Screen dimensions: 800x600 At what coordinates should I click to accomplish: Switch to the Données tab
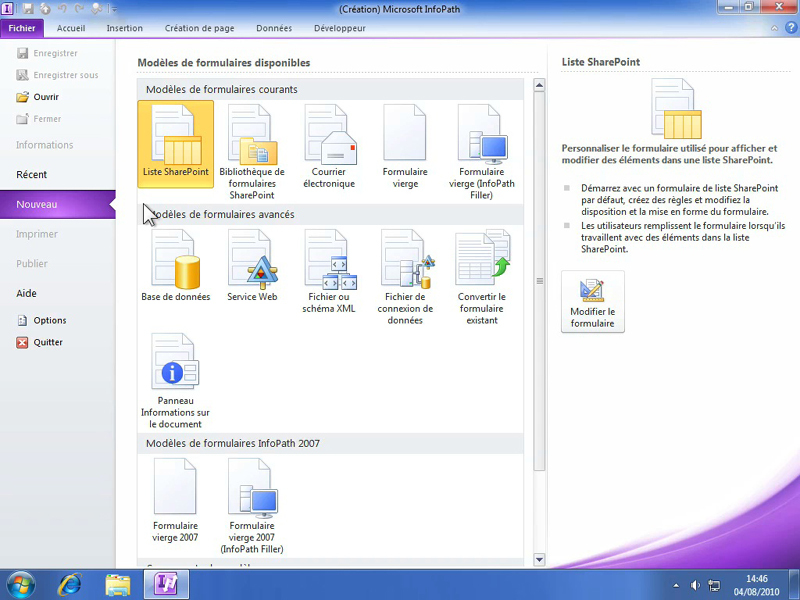pos(274,28)
